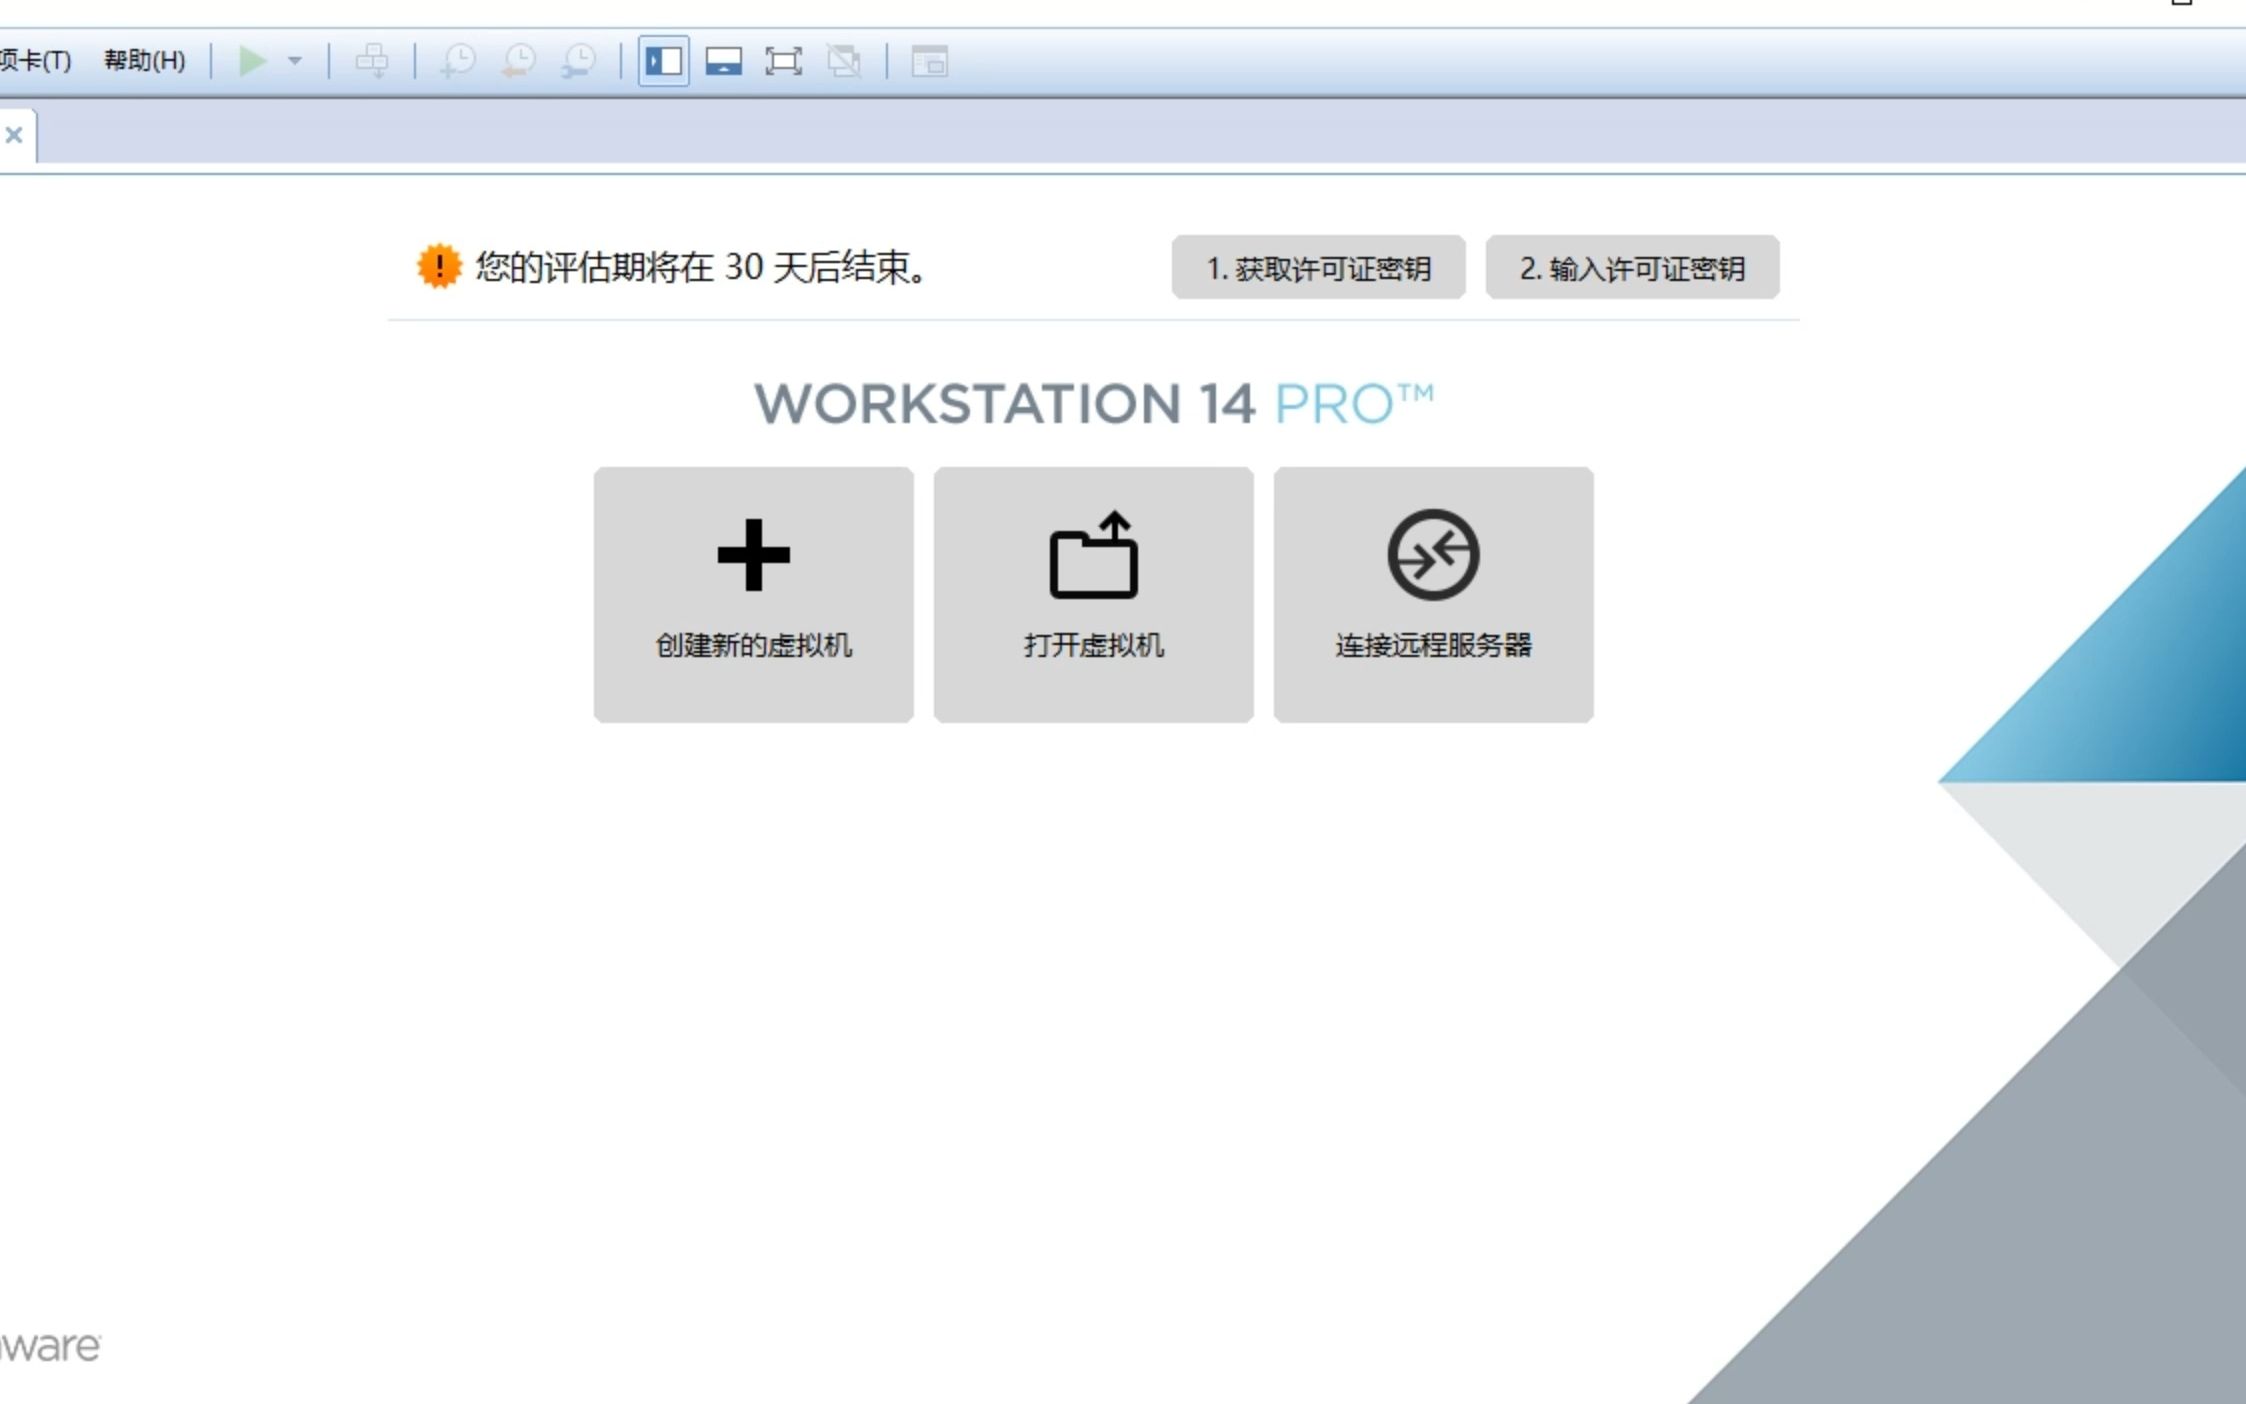Enter full screen mode icon
The height and width of the screenshot is (1404, 2246).
(x=784, y=61)
